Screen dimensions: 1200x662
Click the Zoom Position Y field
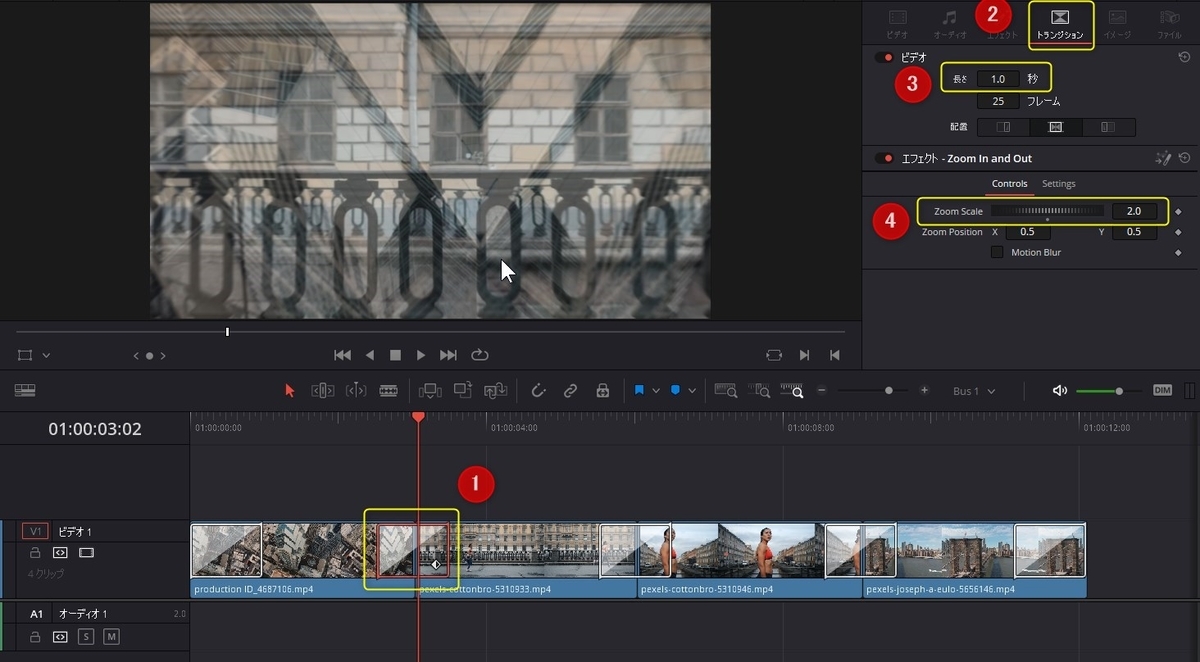coord(1134,232)
